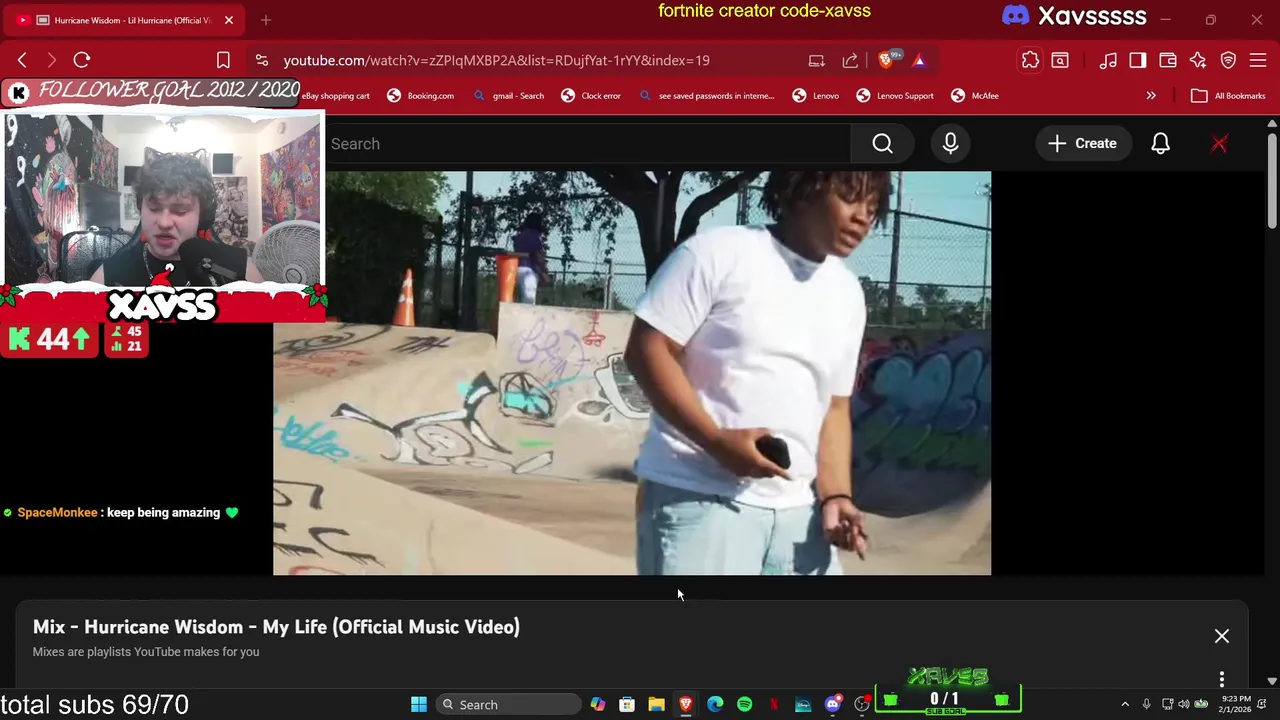
Task: Open Mix playlist three-dot menu
Action: coord(1222,679)
